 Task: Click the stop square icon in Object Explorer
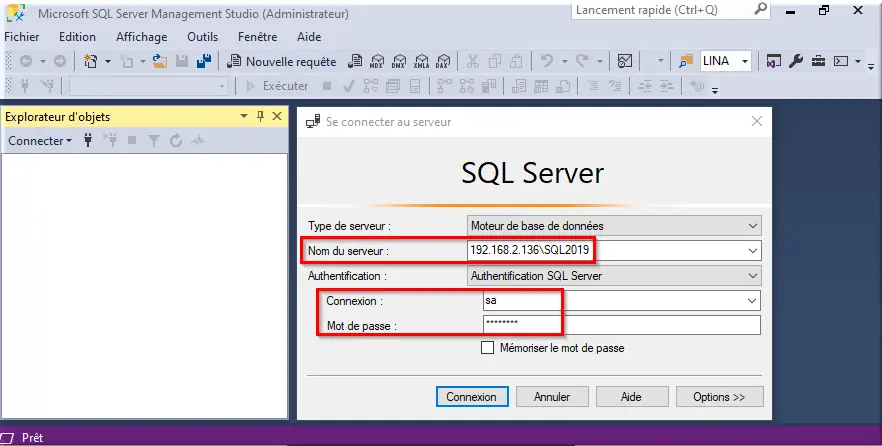click(132, 140)
